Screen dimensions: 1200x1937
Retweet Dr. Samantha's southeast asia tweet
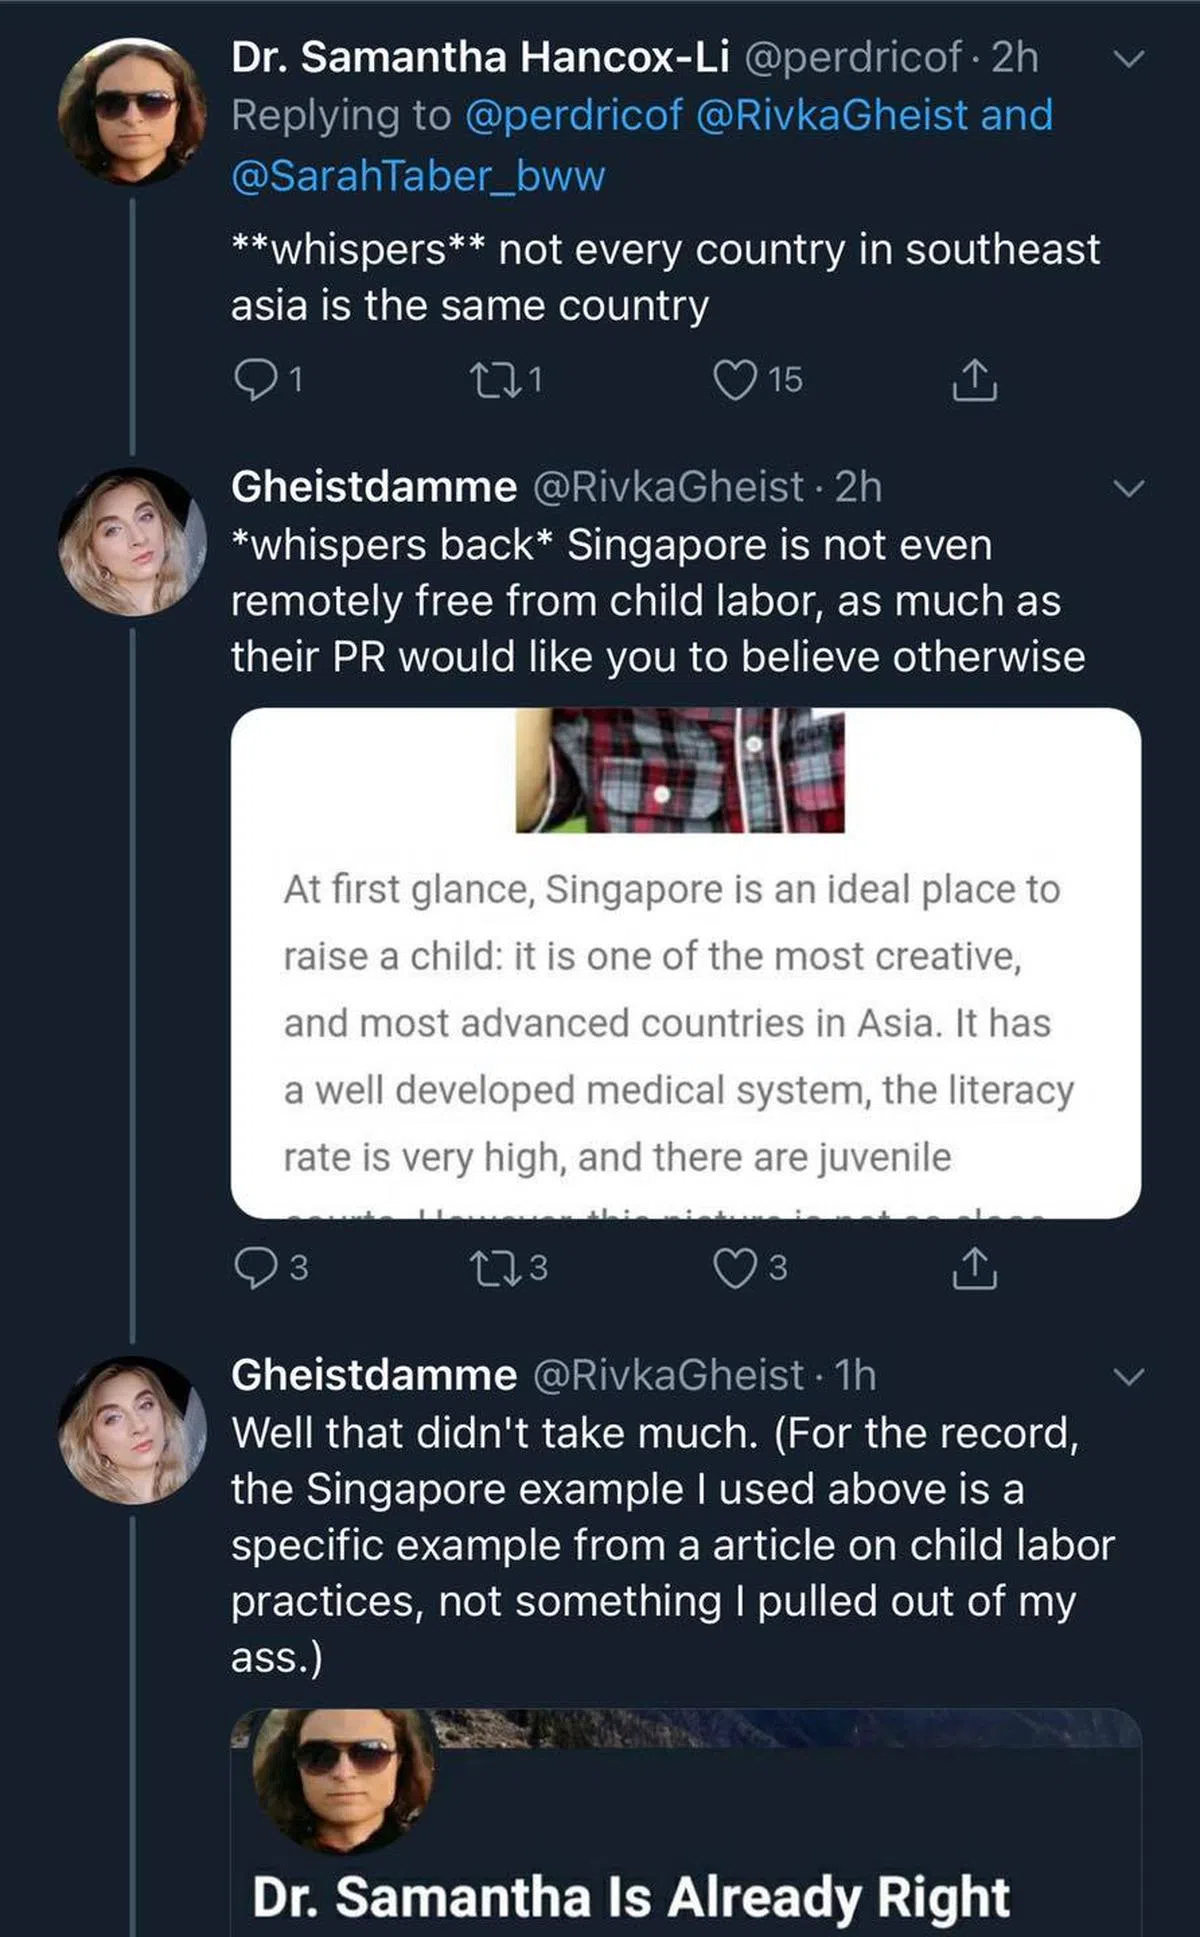click(491, 380)
